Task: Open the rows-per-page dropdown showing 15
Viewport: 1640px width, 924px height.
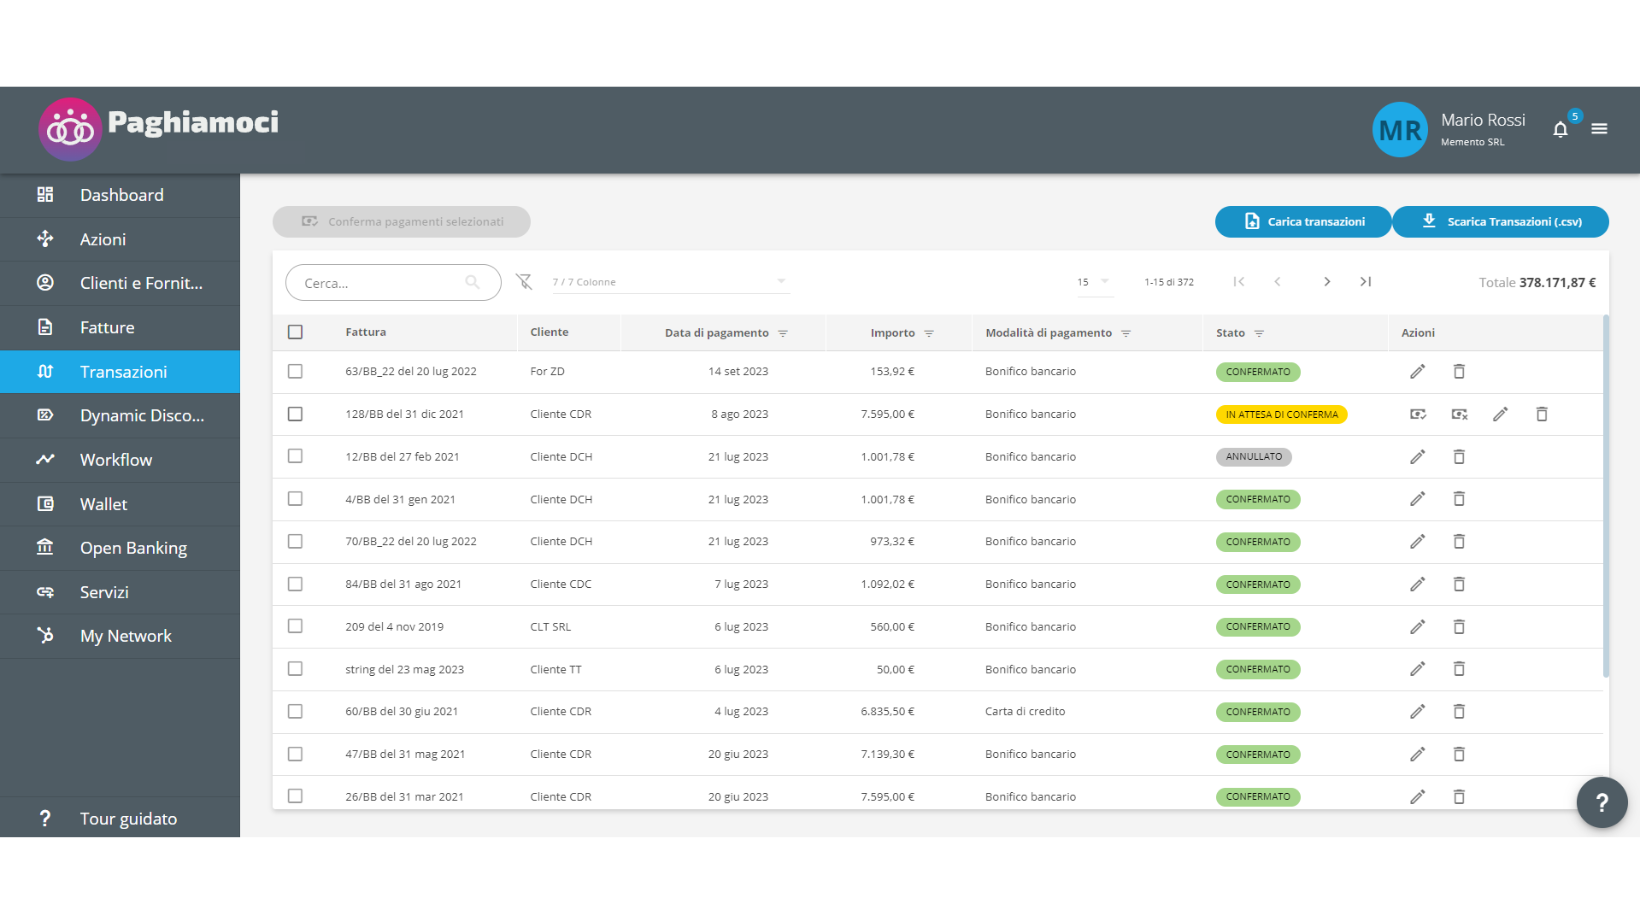Action: point(1093,282)
